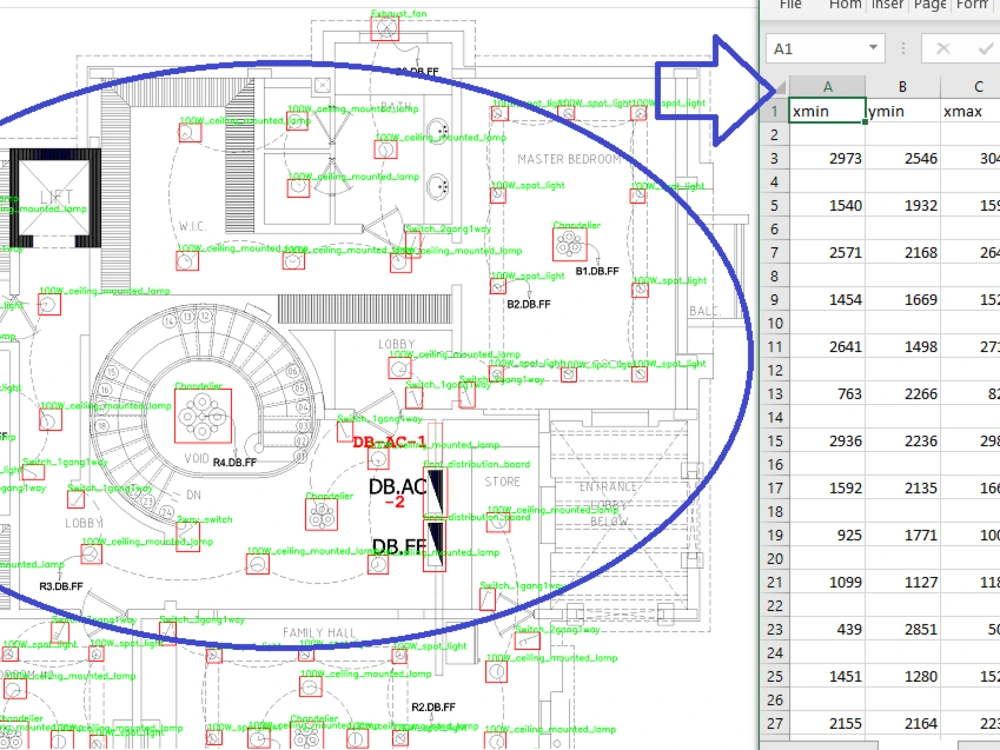Click the Select All corner triangle of the sheet

(780, 87)
